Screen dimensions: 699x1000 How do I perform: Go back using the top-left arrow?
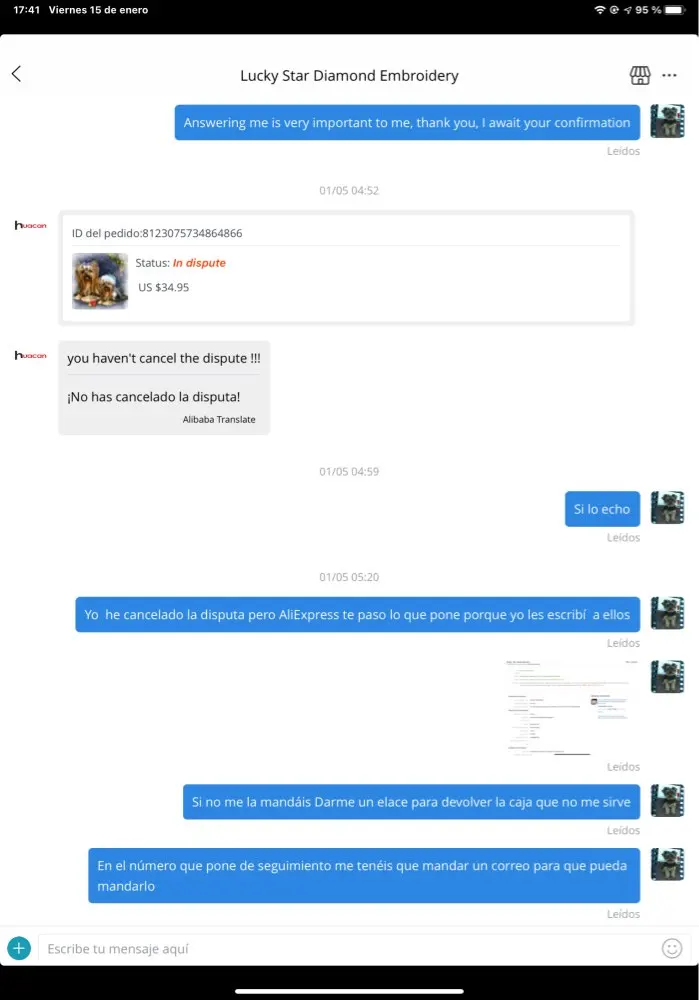[17, 74]
